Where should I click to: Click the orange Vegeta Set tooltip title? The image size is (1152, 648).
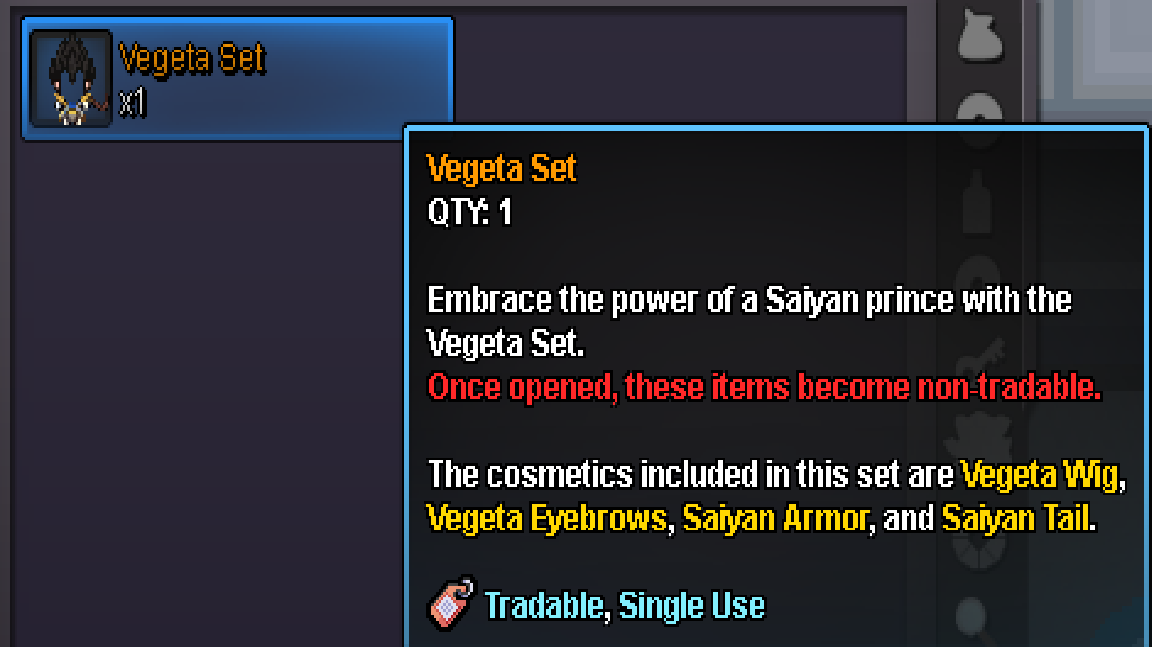pyautogui.click(x=502, y=168)
